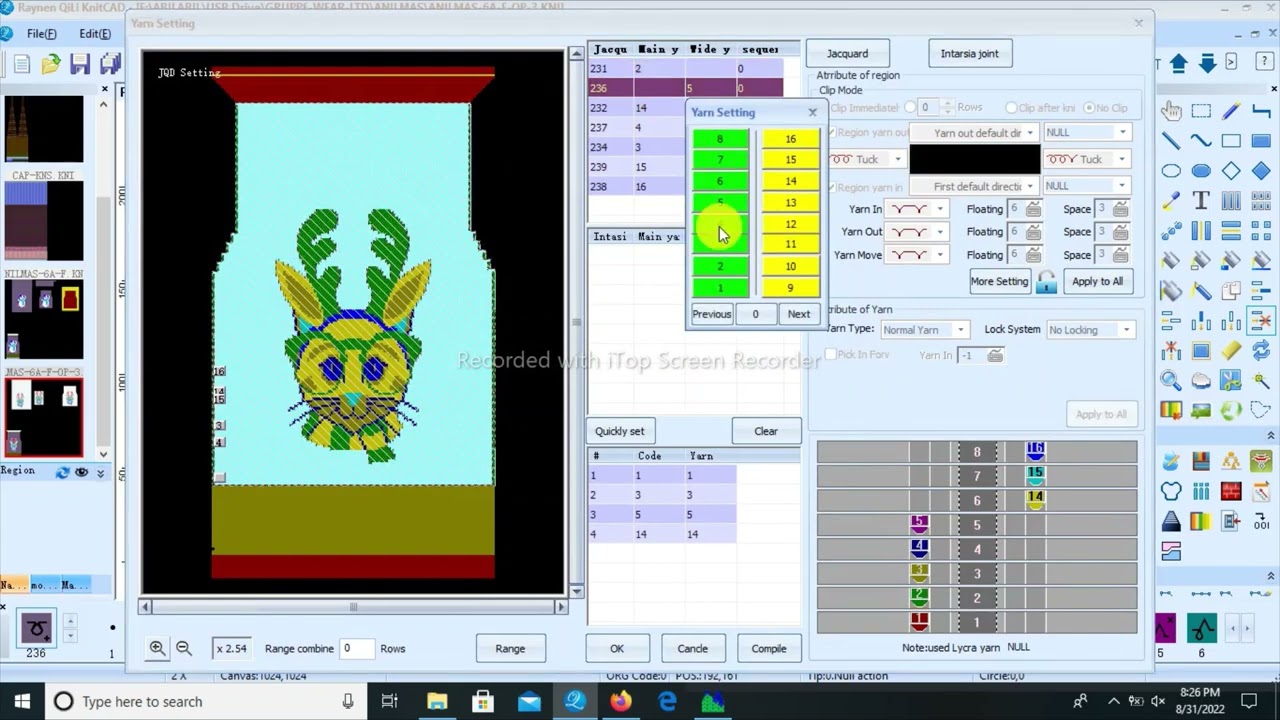Toggle the Pick In Forward checkbox
This screenshot has width=1280, height=720.
[x=830, y=355]
